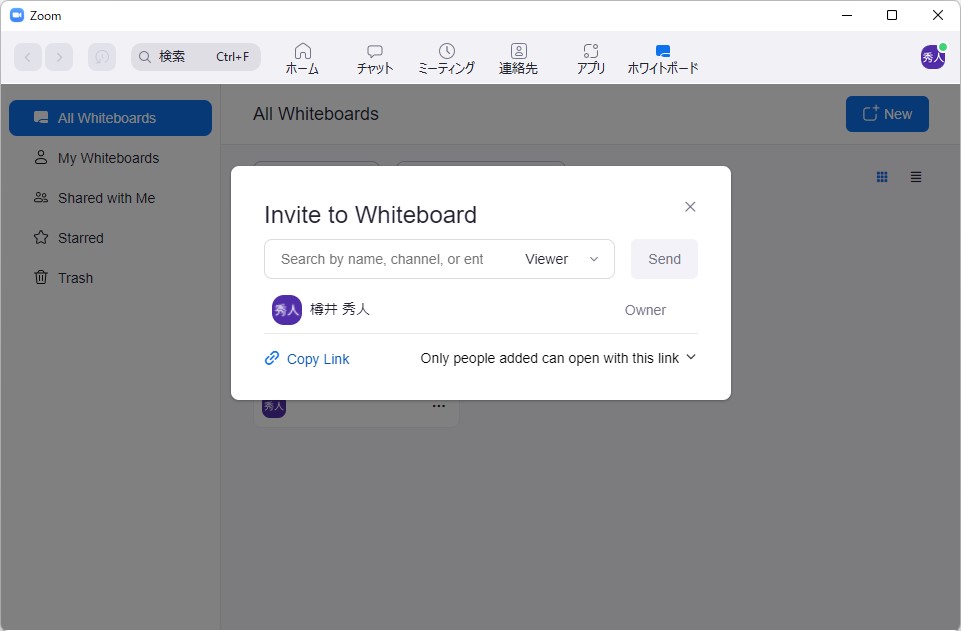
Task: Close the Invite to Whiteboard dialog
Action: 690,207
